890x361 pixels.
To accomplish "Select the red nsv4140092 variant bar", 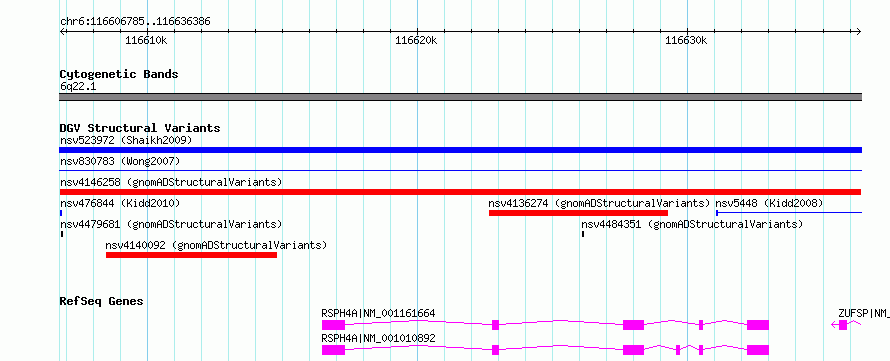I will 191,255.
